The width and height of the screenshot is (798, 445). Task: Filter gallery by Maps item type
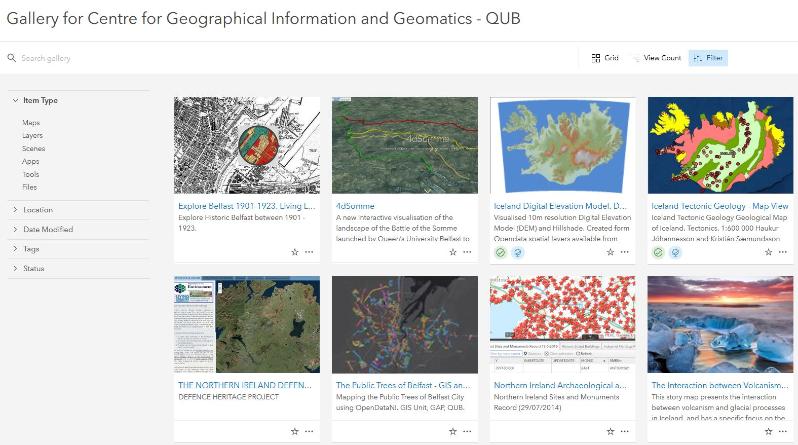tap(31, 122)
